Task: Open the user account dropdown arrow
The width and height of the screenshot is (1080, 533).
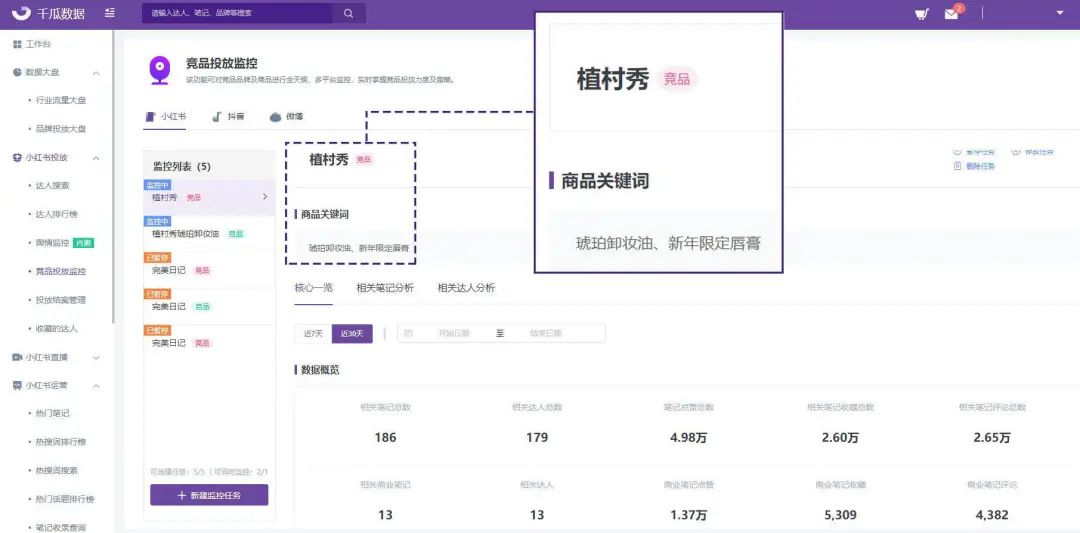Action: (1059, 13)
